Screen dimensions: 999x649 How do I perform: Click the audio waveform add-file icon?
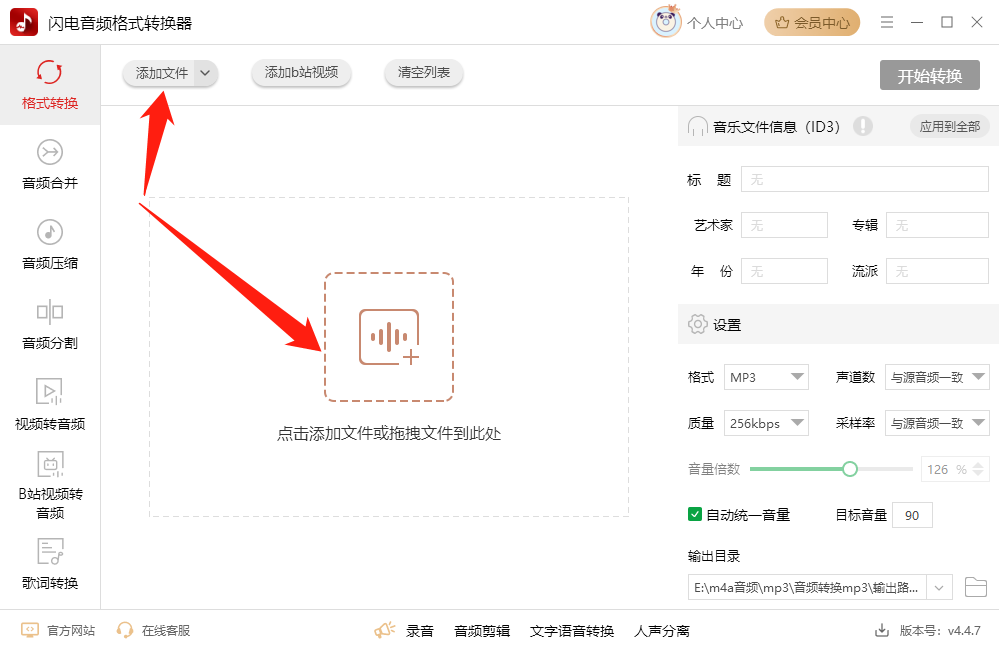click(389, 337)
